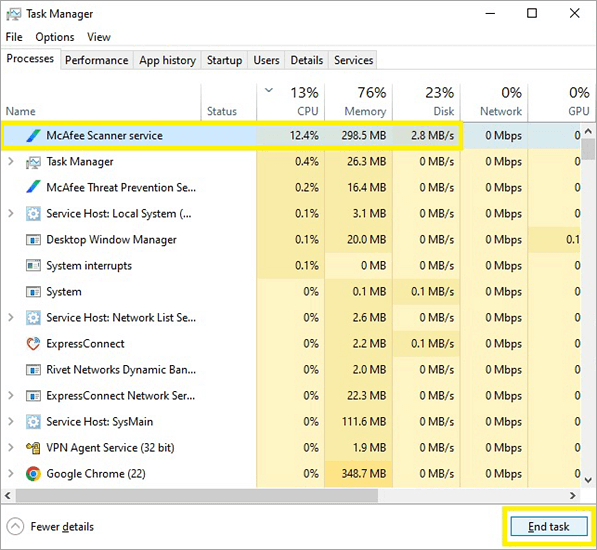This screenshot has width=597, height=550.
Task: Sort by the Status column header
Action: tap(229, 102)
